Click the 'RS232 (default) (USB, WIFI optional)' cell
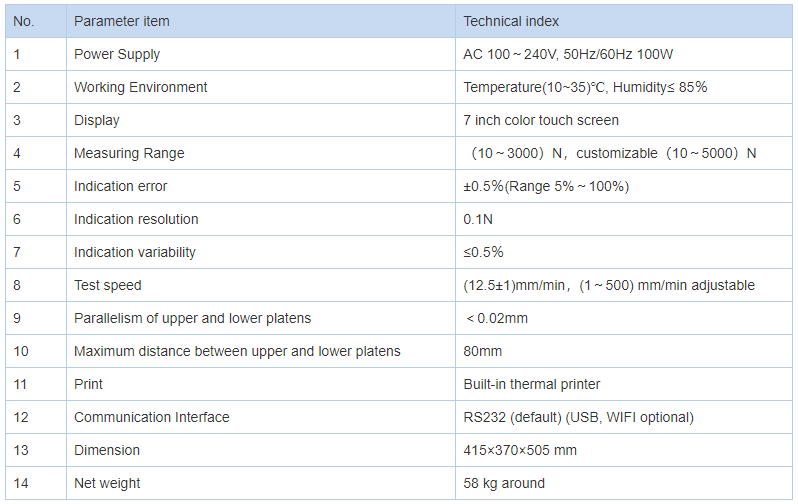This screenshot has height=504, width=798. pyautogui.click(x=623, y=417)
